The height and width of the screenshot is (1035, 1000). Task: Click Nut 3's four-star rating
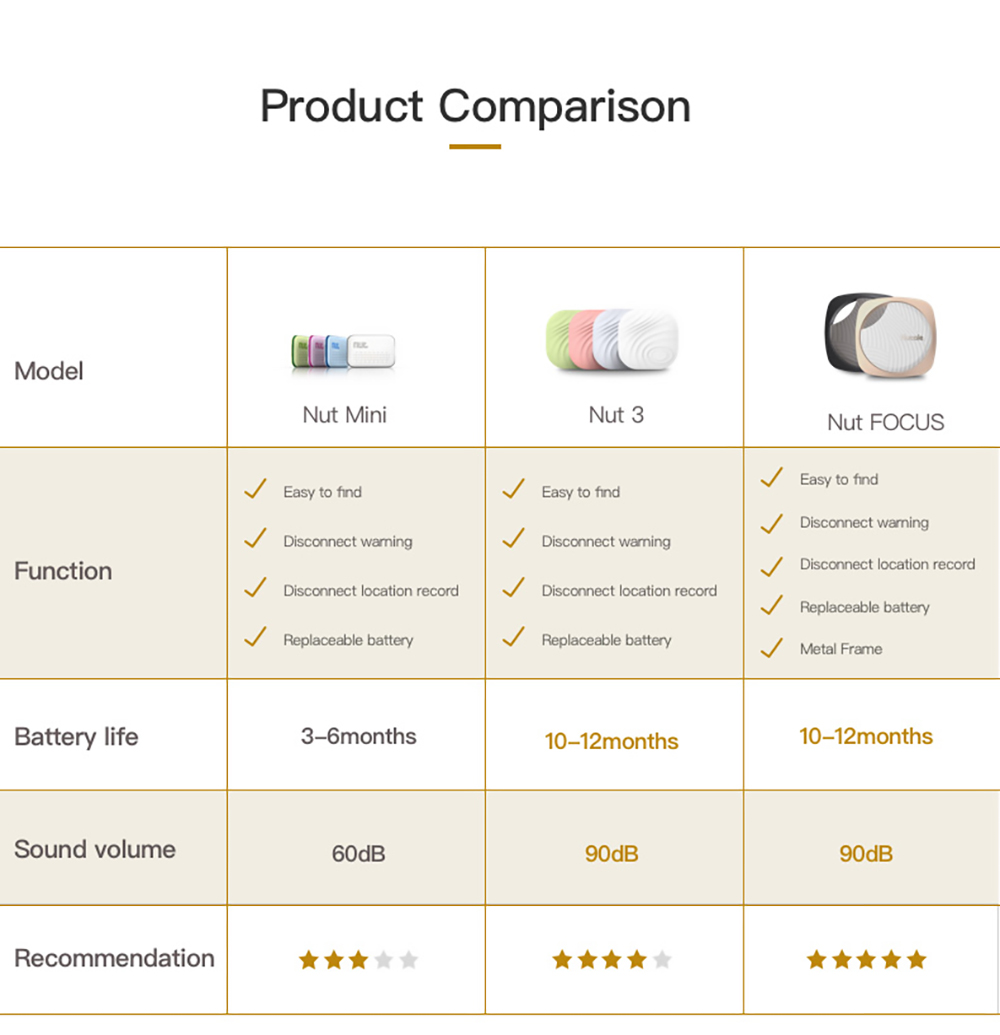tap(612, 960)
